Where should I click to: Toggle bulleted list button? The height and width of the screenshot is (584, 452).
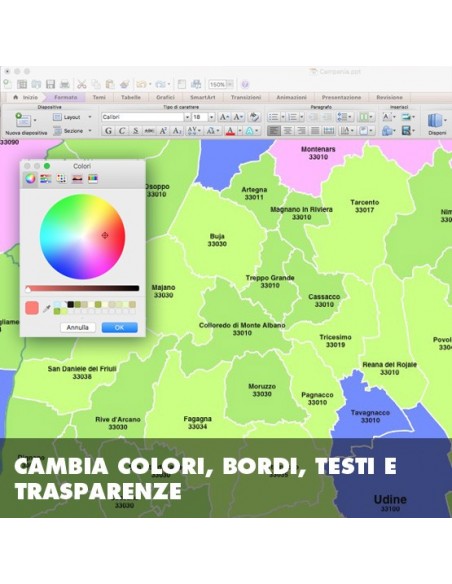[x=273, y=117]
